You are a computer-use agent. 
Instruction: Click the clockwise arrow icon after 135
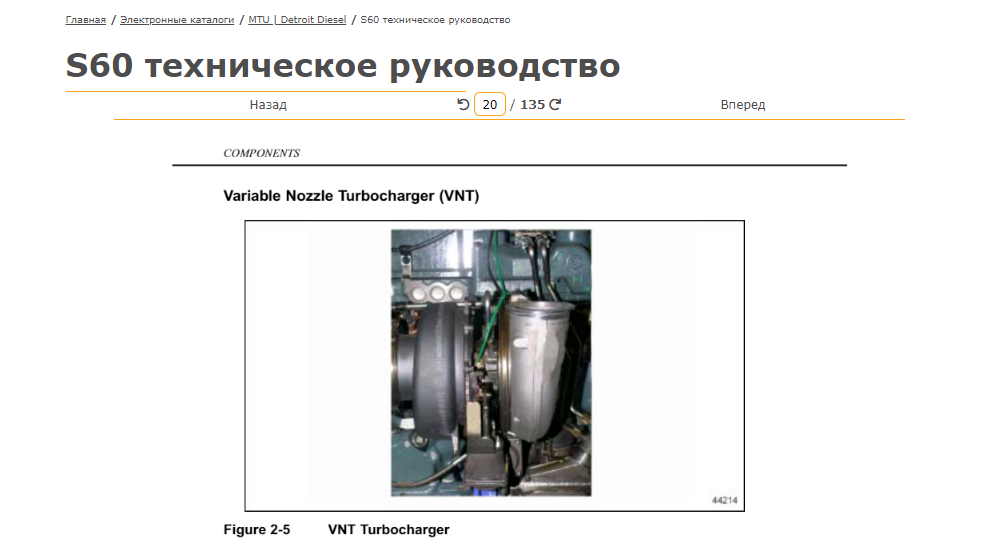click(x=555, y=105)
